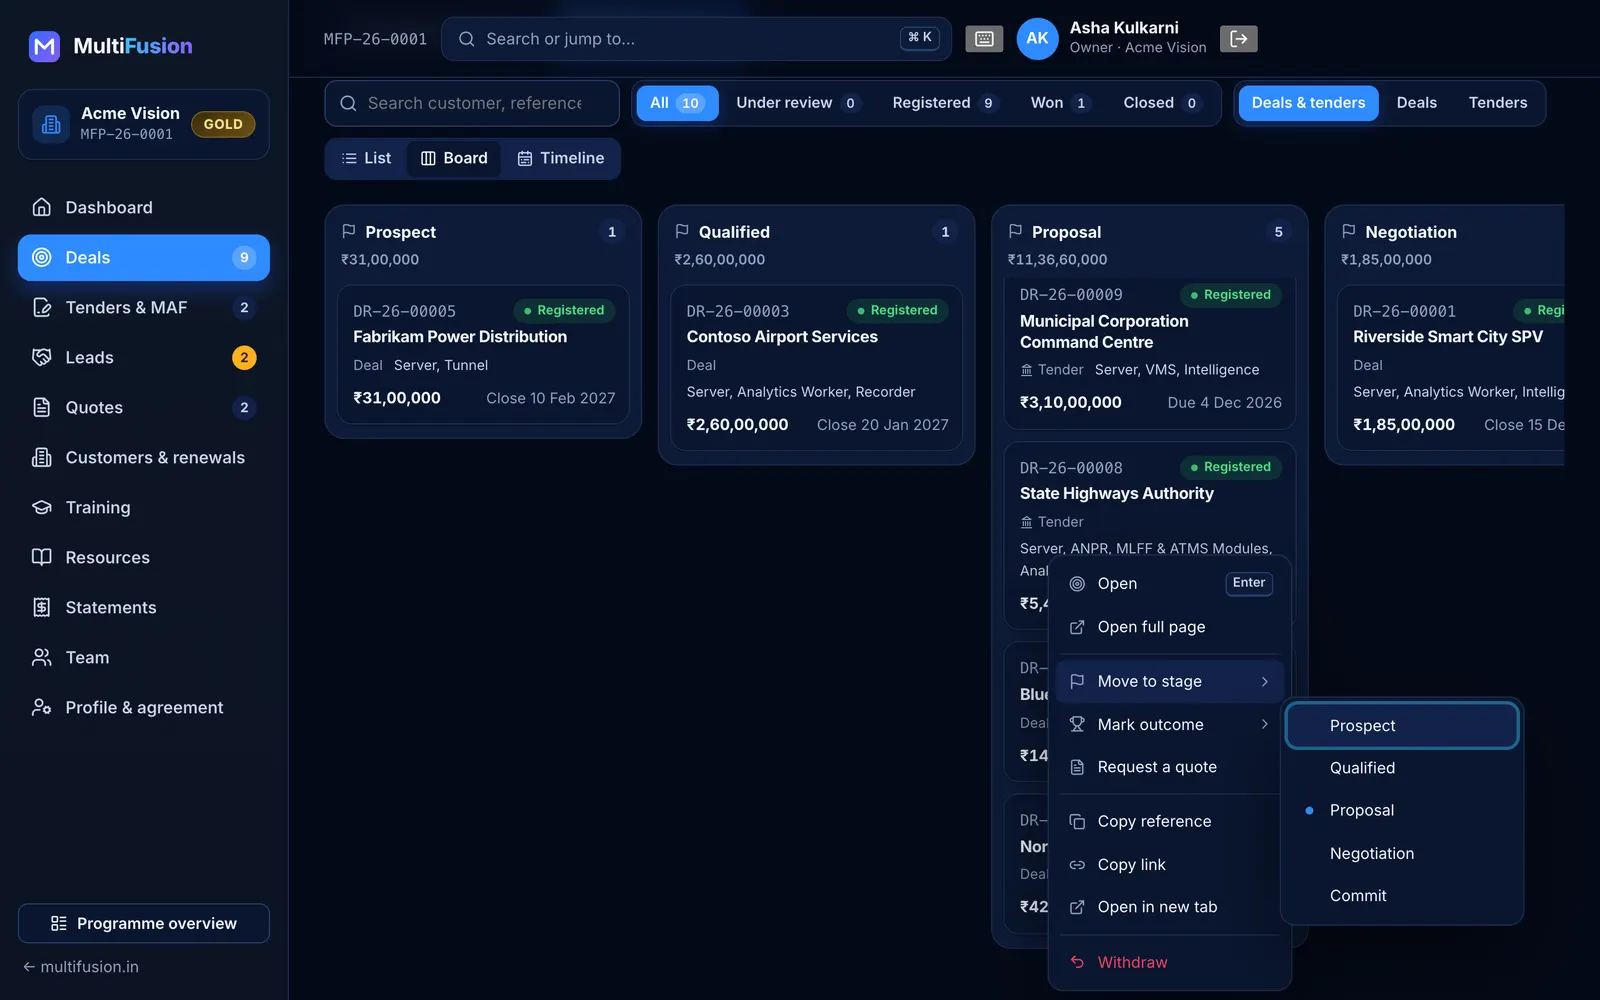
Task: Filter by Under review status
Action: click(797, 103)
